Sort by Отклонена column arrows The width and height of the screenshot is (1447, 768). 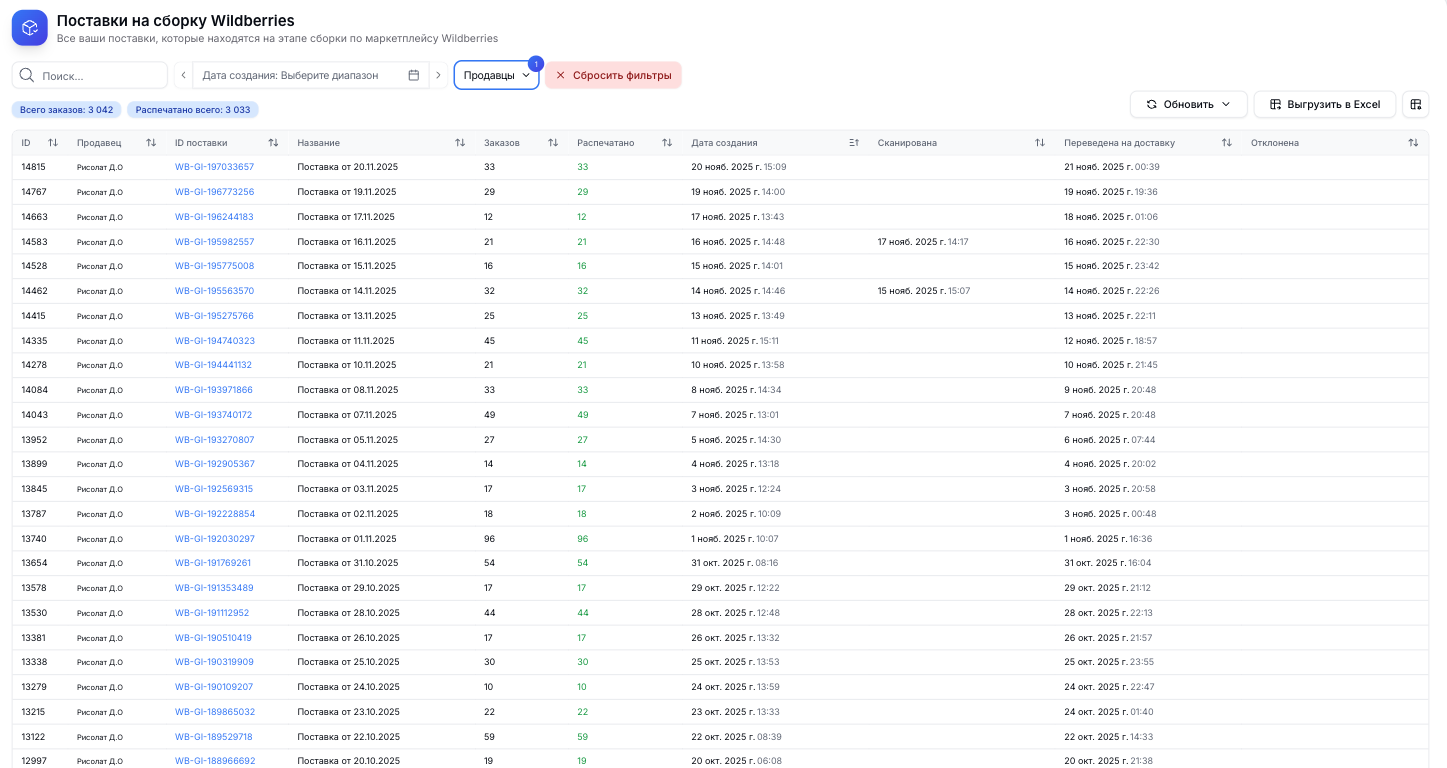pos(1413,143)
